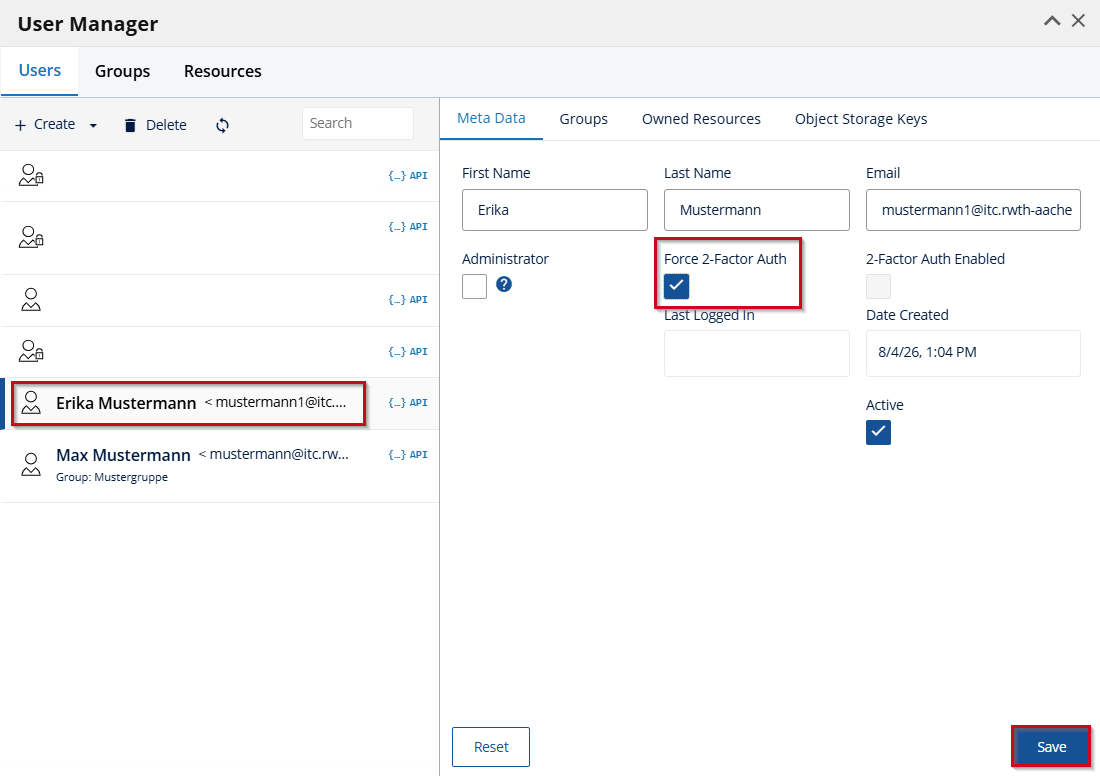Select the first locked user icon in list
Image resolution: width=1100 pixels, height=776 pixels.
point(31,175)
